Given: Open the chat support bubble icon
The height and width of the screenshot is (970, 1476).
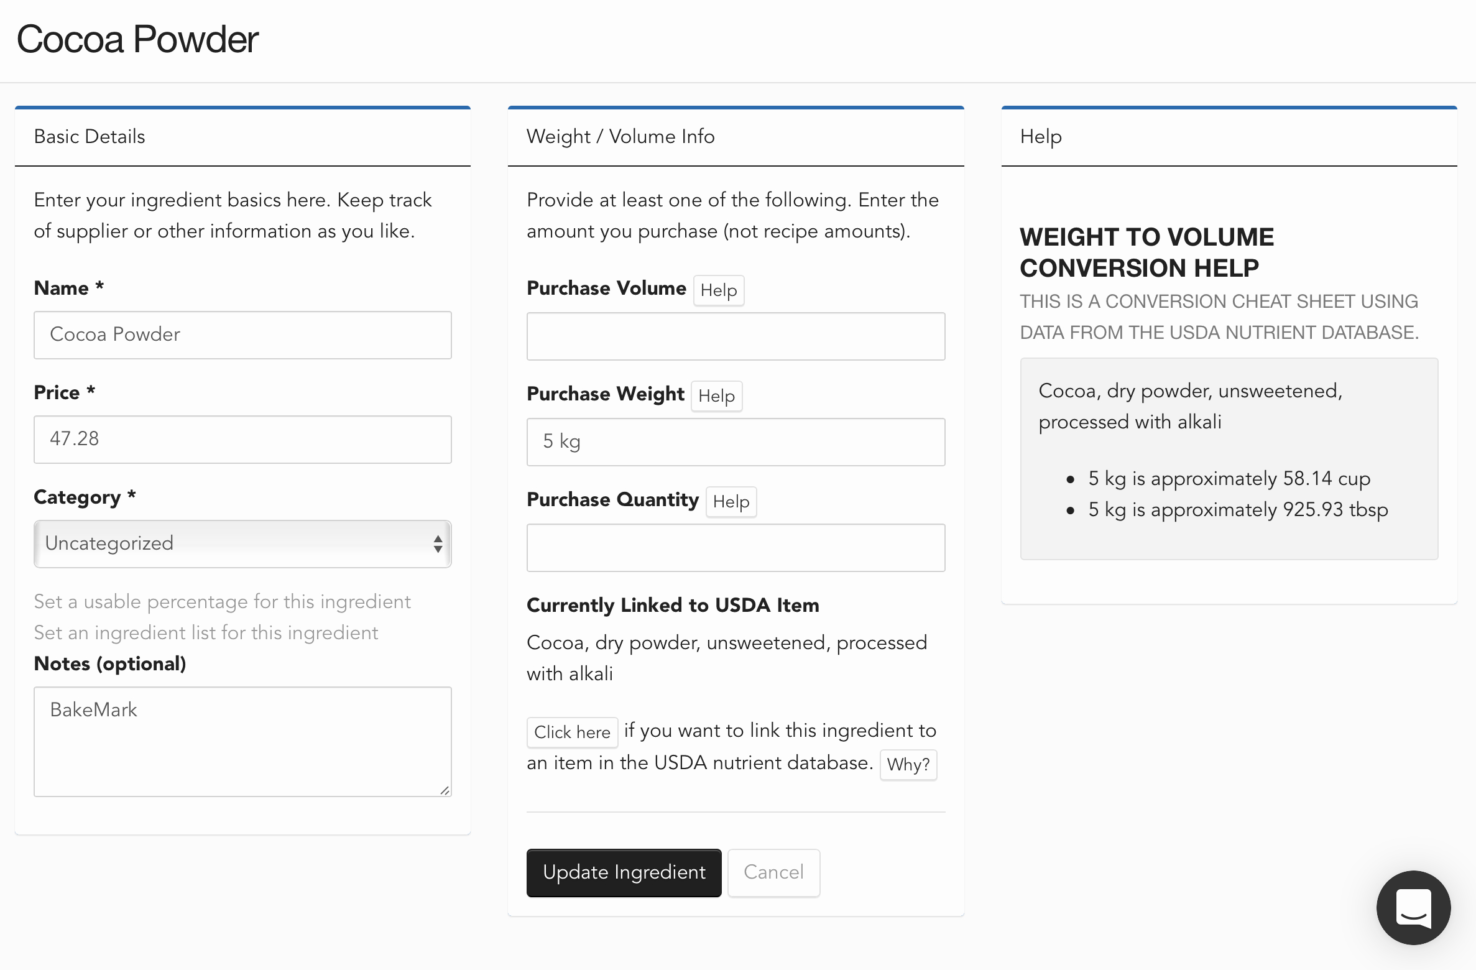Looking at the screenshot, I should [1412, 907].
